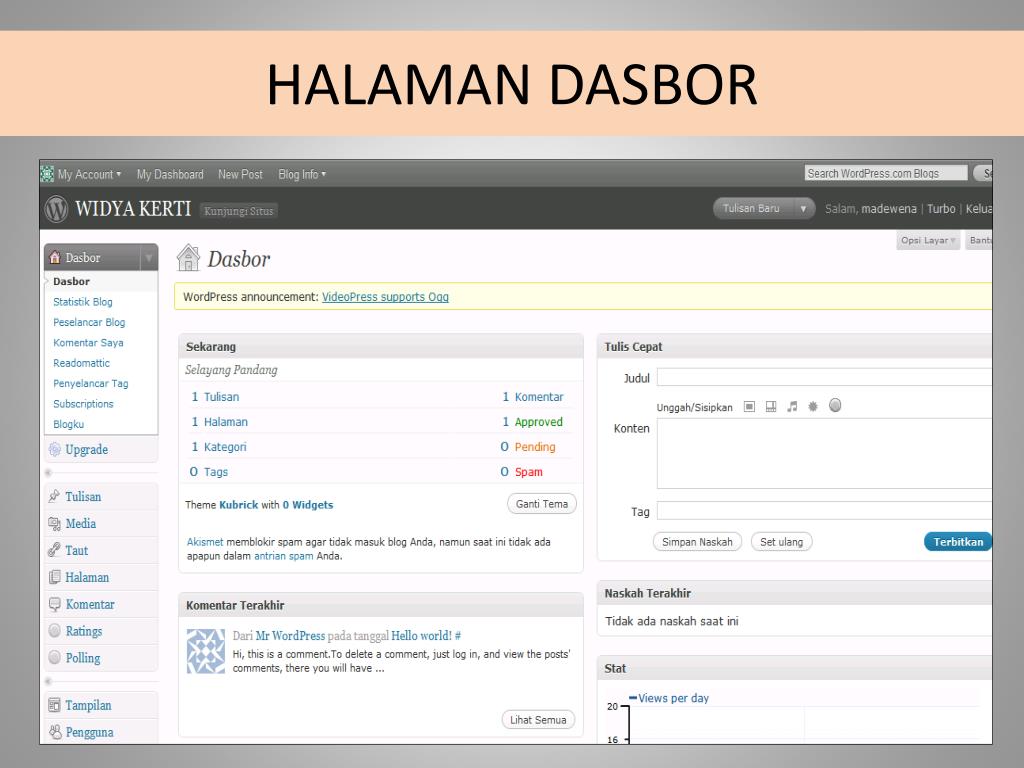Click the add audio music-note icon
The height and width of the screenshot is (768, 1024).
pyautogui.click(x=792, y=407)
